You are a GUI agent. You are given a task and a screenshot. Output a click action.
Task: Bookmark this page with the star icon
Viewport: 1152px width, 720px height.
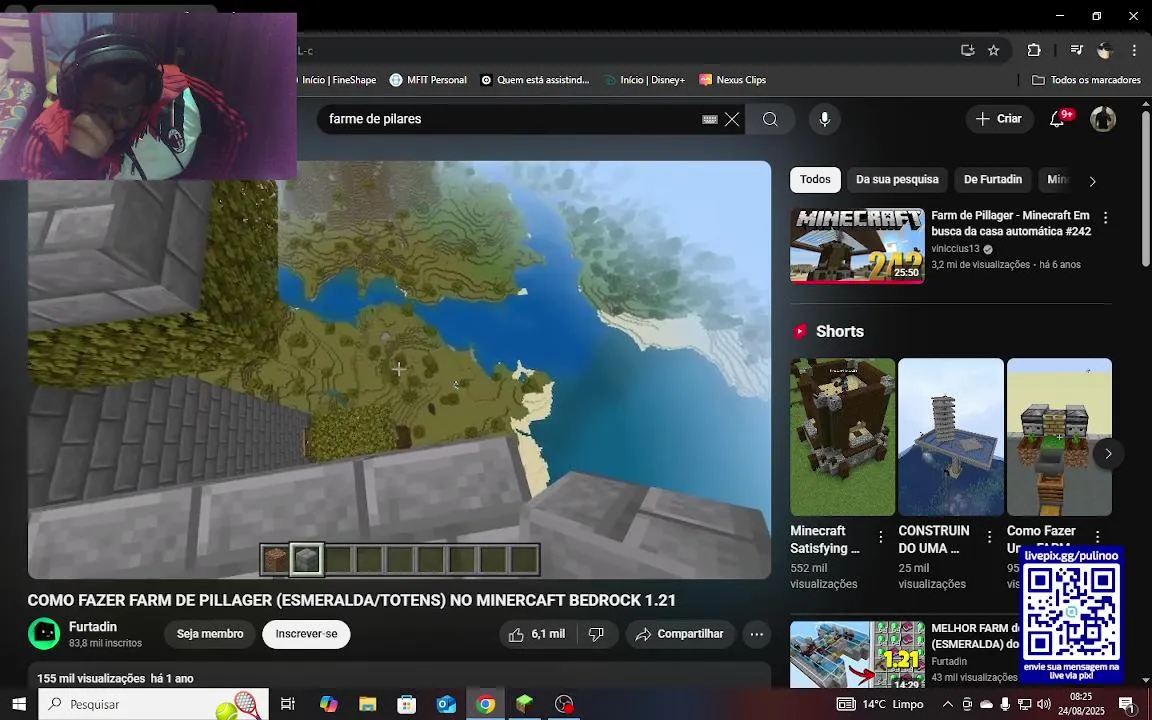993,50
